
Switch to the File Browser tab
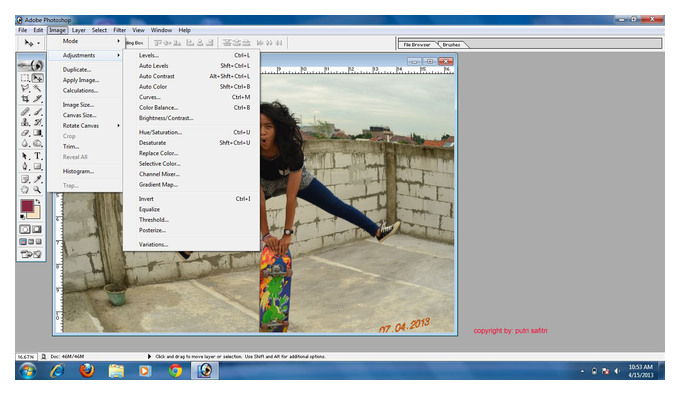417,44
